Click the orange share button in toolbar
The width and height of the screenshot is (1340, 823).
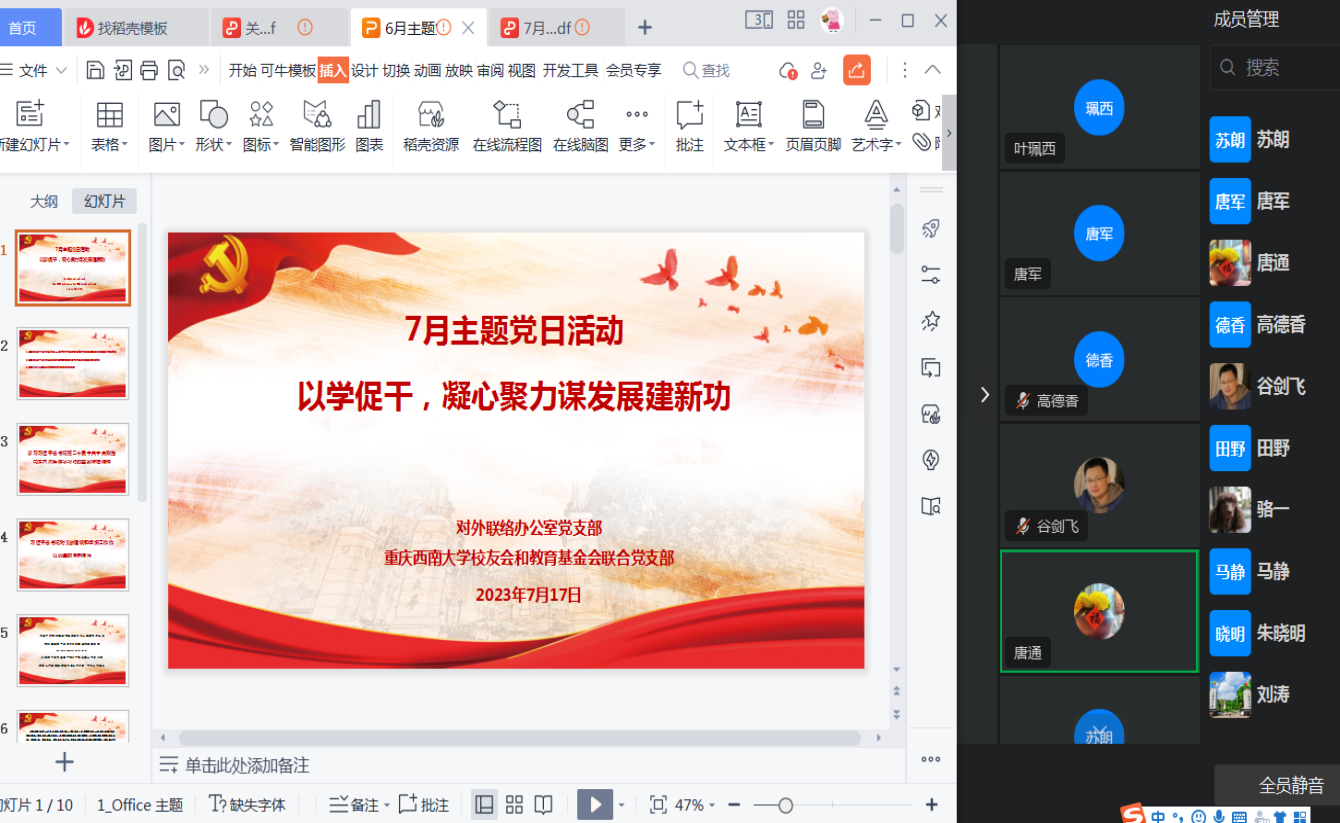pos(857,70)
